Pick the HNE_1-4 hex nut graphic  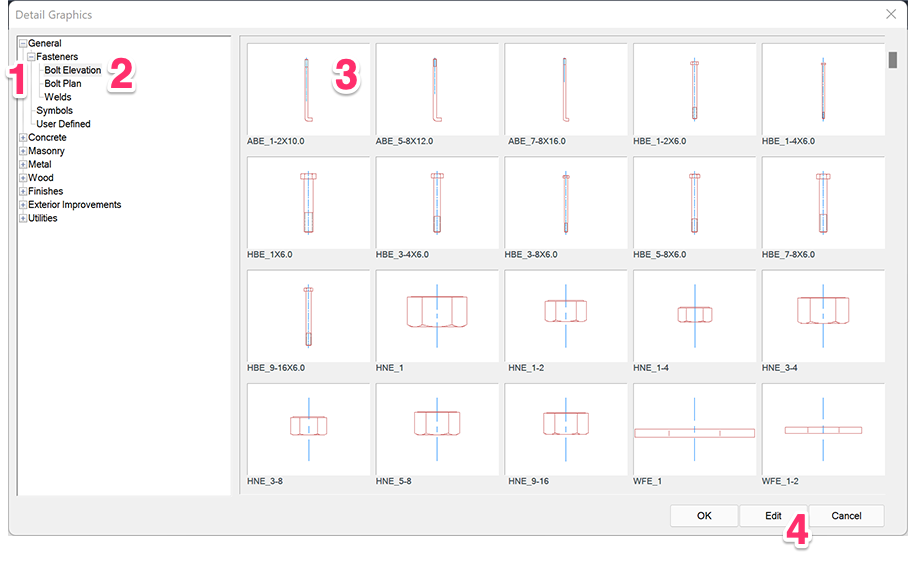pos(694,316)
